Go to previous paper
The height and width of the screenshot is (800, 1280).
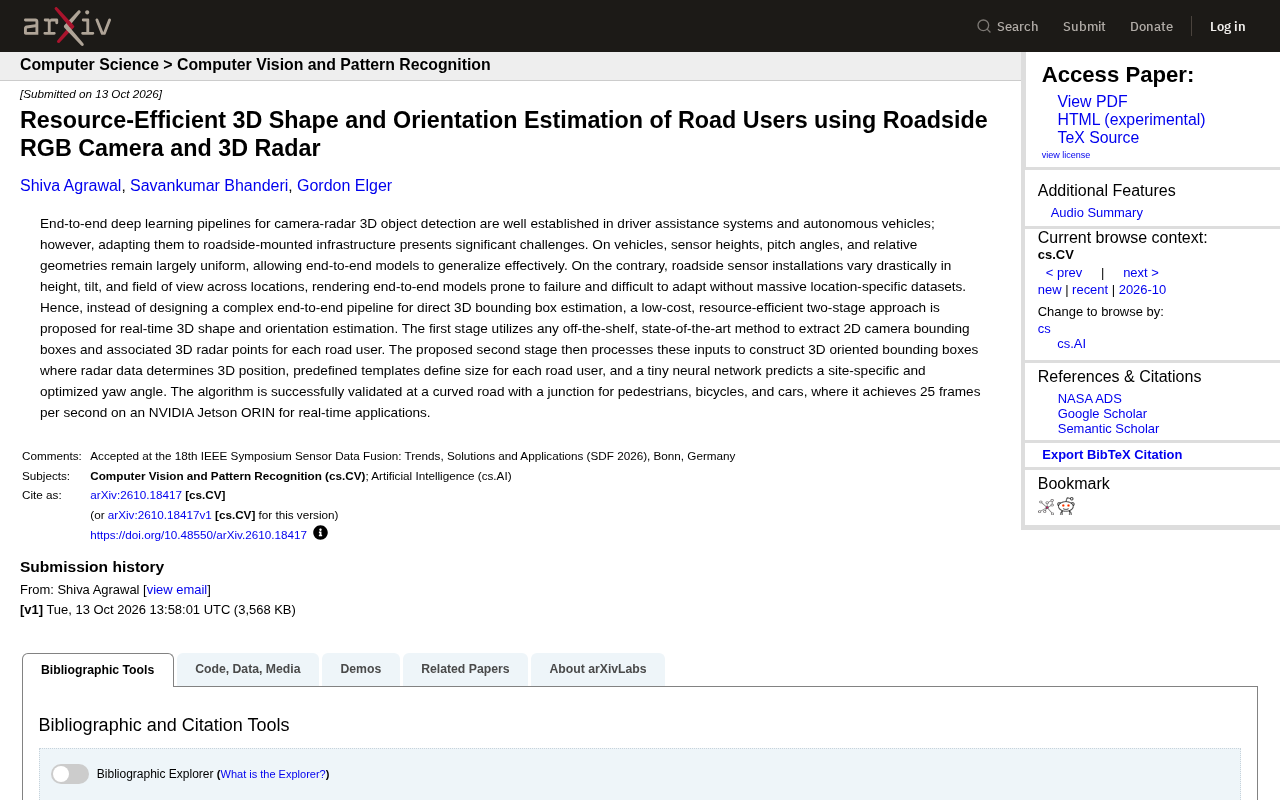click(1064, 273)
